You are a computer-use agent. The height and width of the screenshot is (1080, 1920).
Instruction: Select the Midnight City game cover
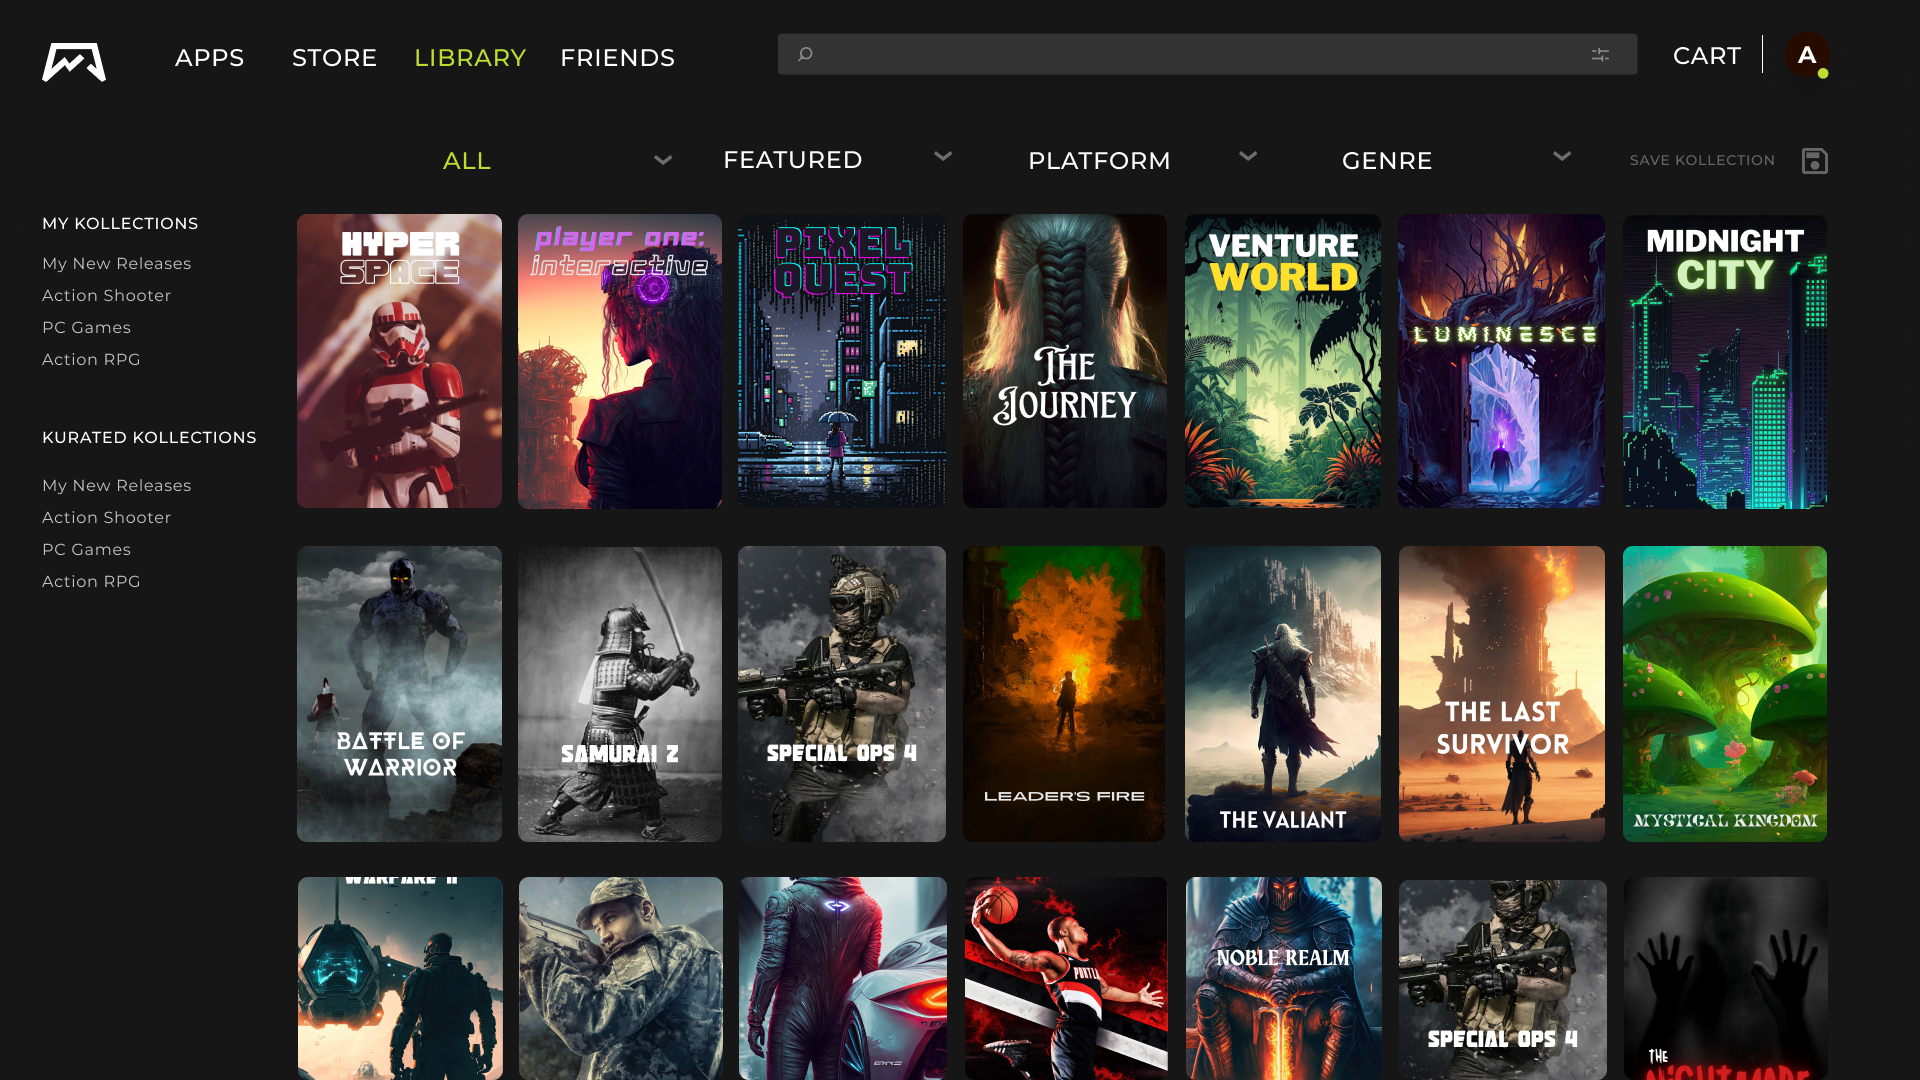[1725, 361]
